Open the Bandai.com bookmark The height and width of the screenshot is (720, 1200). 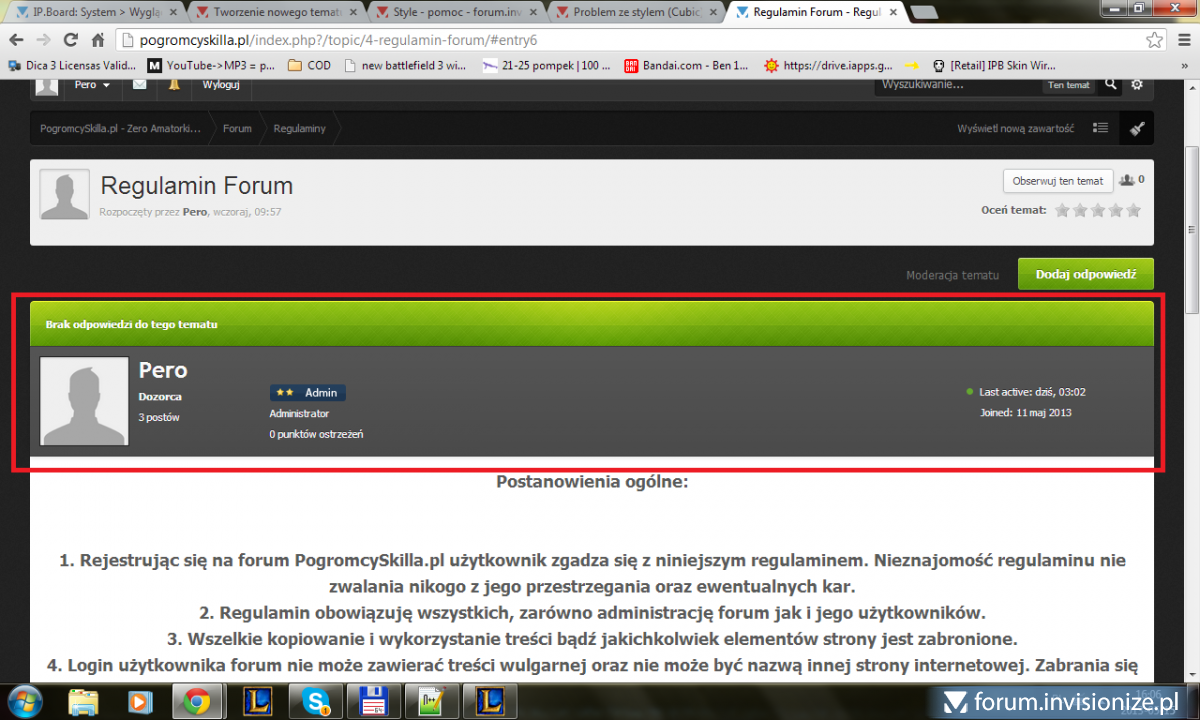pos(686,65)
